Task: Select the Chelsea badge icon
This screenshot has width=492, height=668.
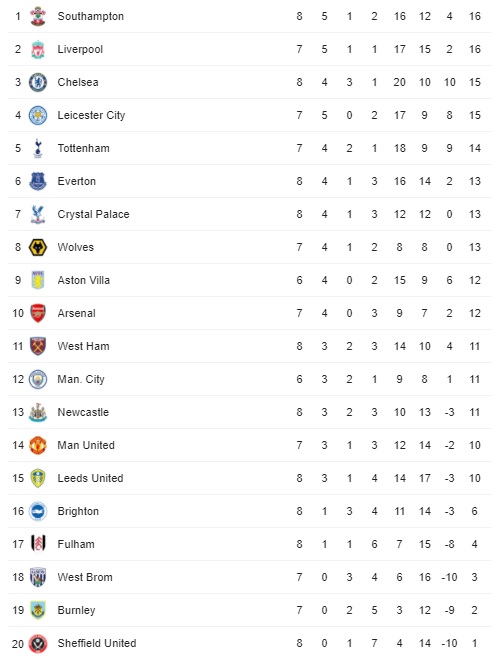Action: [37, 82]
